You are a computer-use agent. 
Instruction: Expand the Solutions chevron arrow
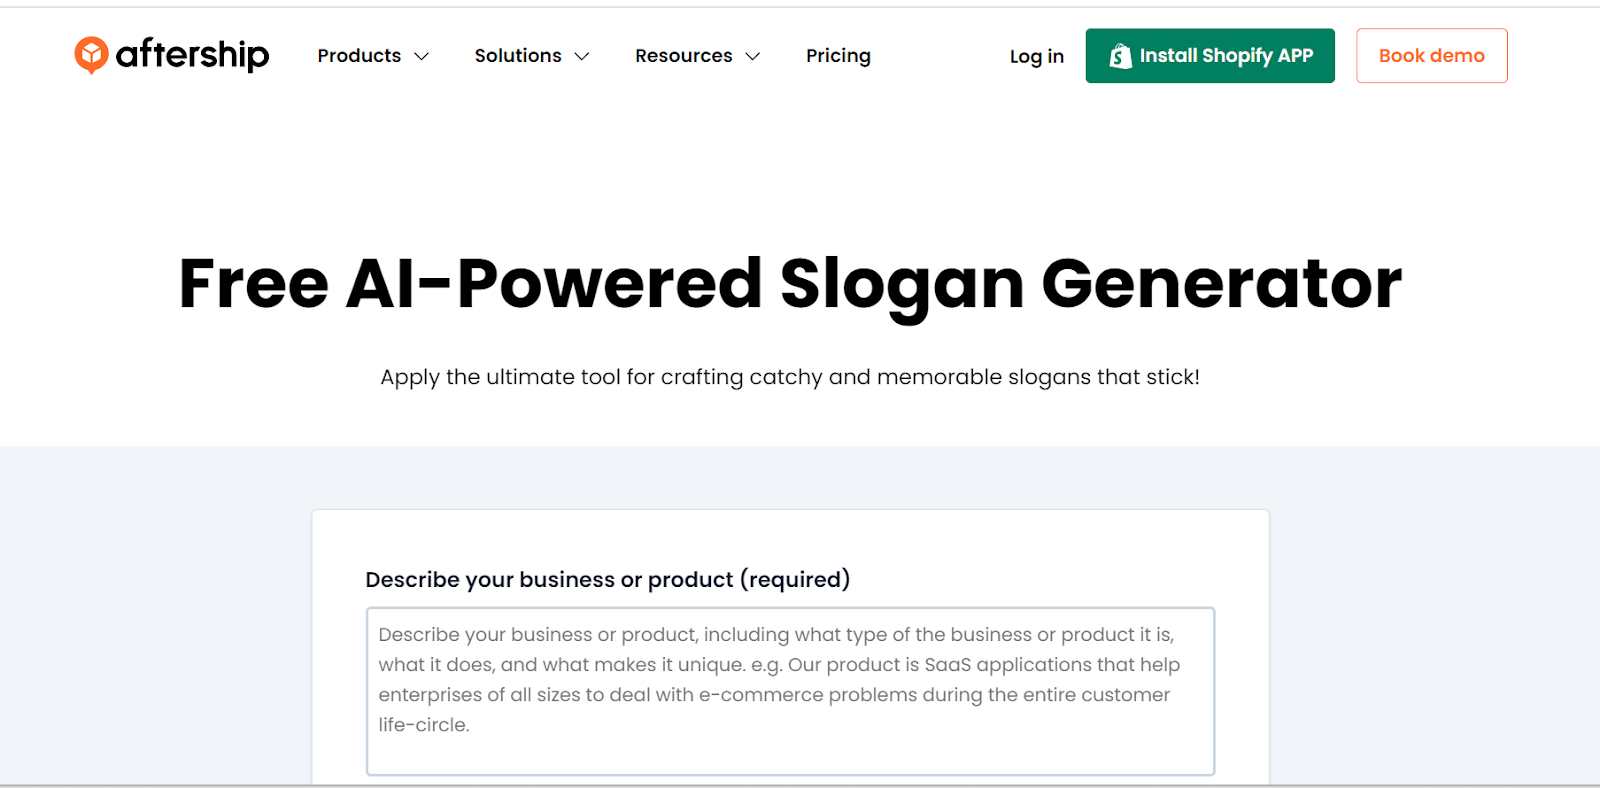point(582,57)
